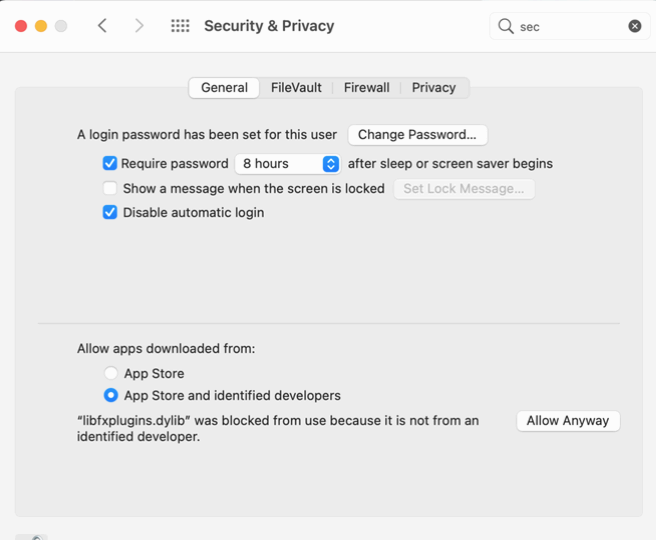
Task: Clear the search text with X icon
Action: point(635,26)
